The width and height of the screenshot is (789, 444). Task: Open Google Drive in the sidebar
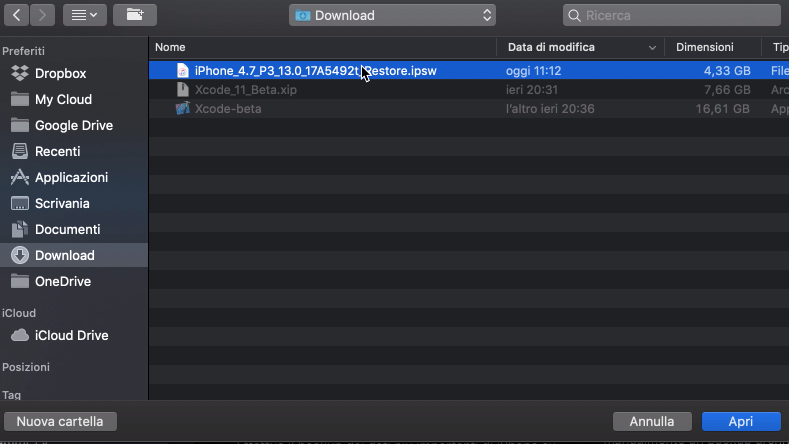coord(74,125)
